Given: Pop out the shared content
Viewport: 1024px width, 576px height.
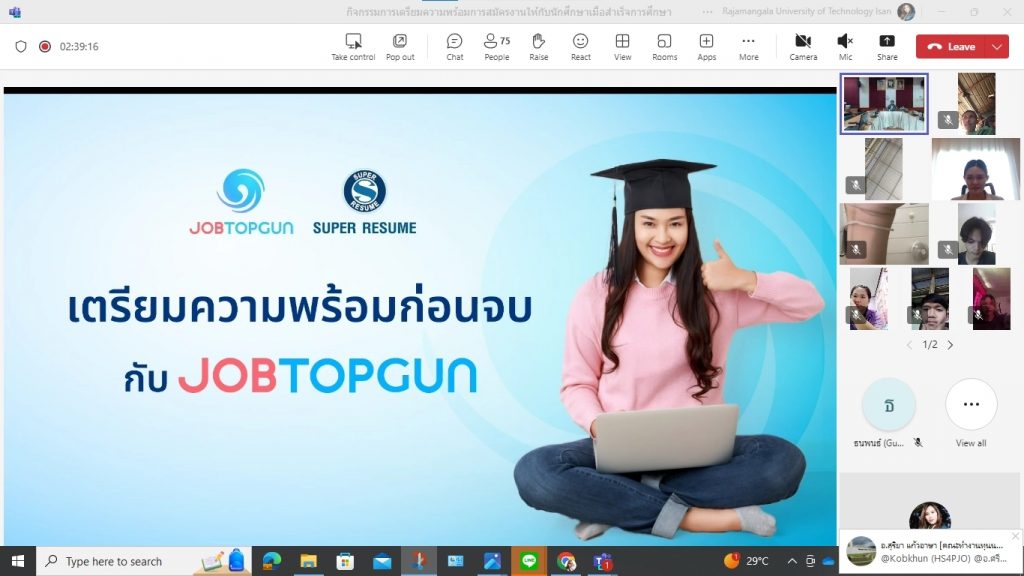Looking at the screenshot, I should pos(400,46).
